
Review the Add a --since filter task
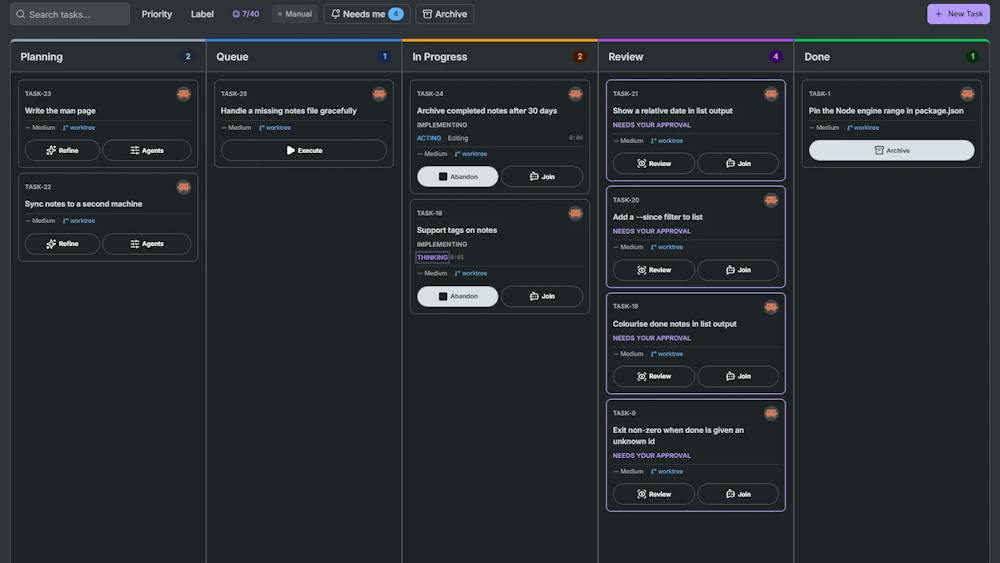coord(654,270)
